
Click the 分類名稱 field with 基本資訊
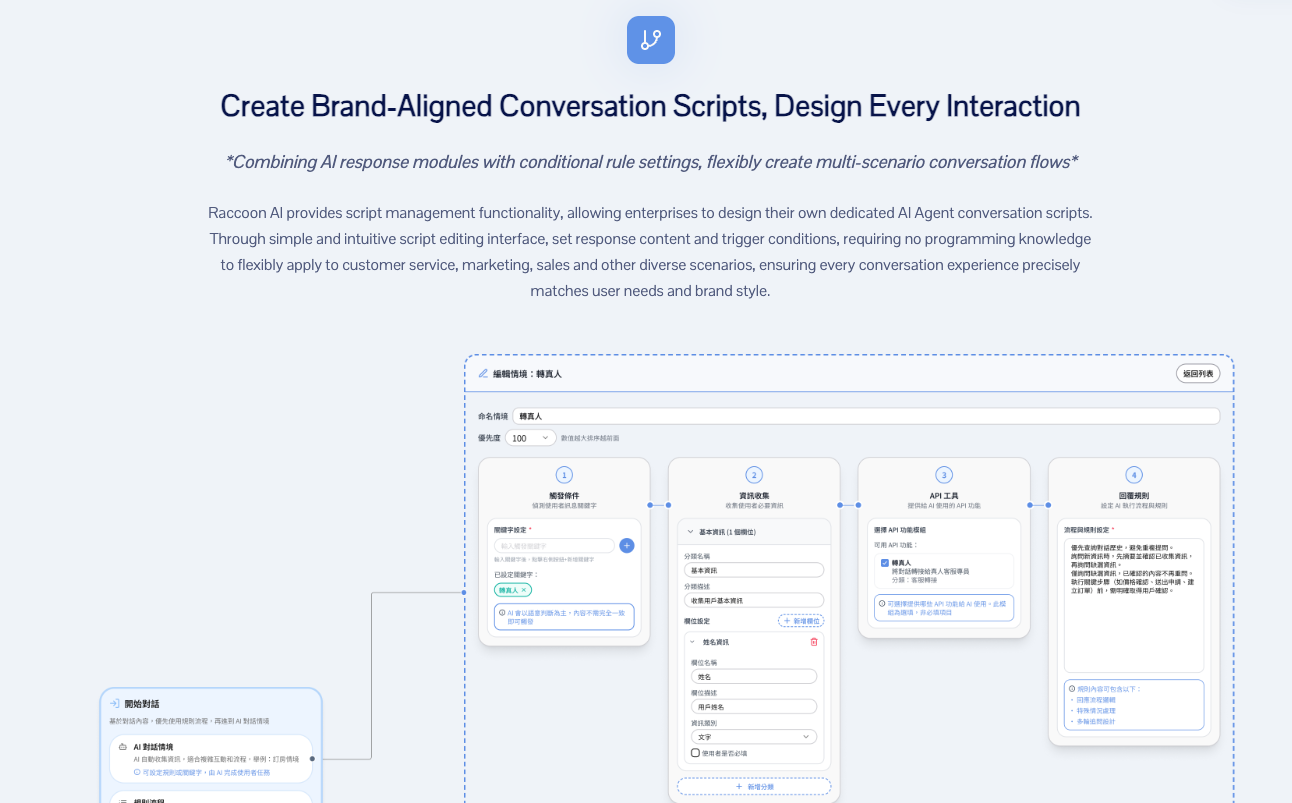(x=754, y=569)
